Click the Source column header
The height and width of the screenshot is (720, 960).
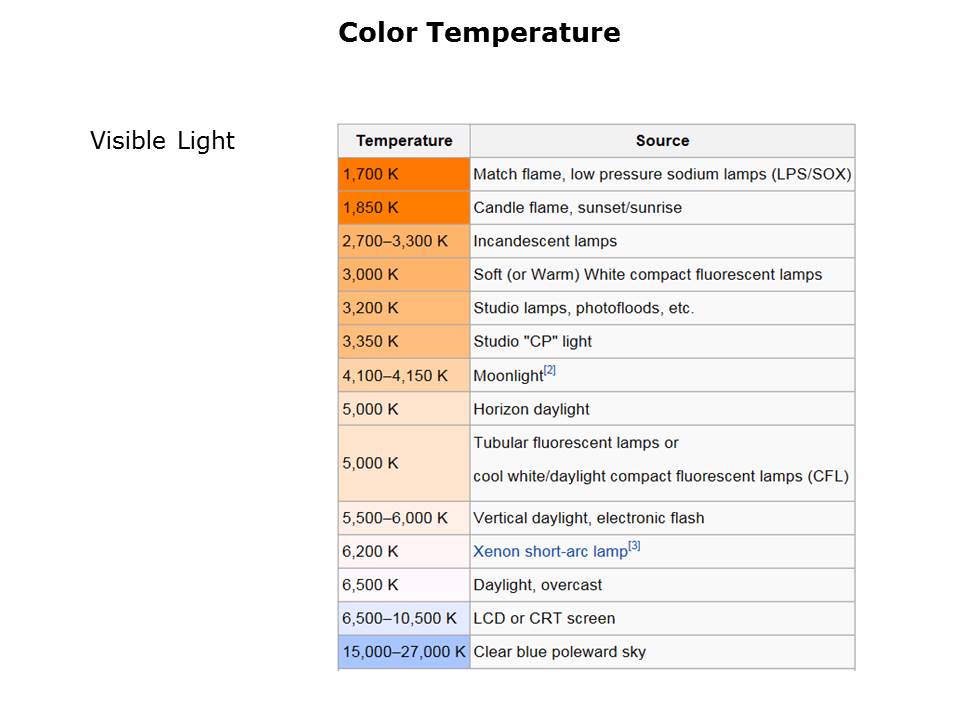[662, 141]
